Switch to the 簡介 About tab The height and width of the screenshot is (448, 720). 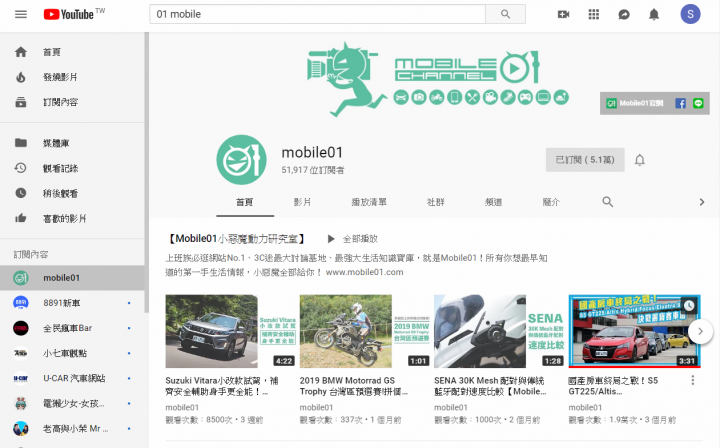[551, 202]
